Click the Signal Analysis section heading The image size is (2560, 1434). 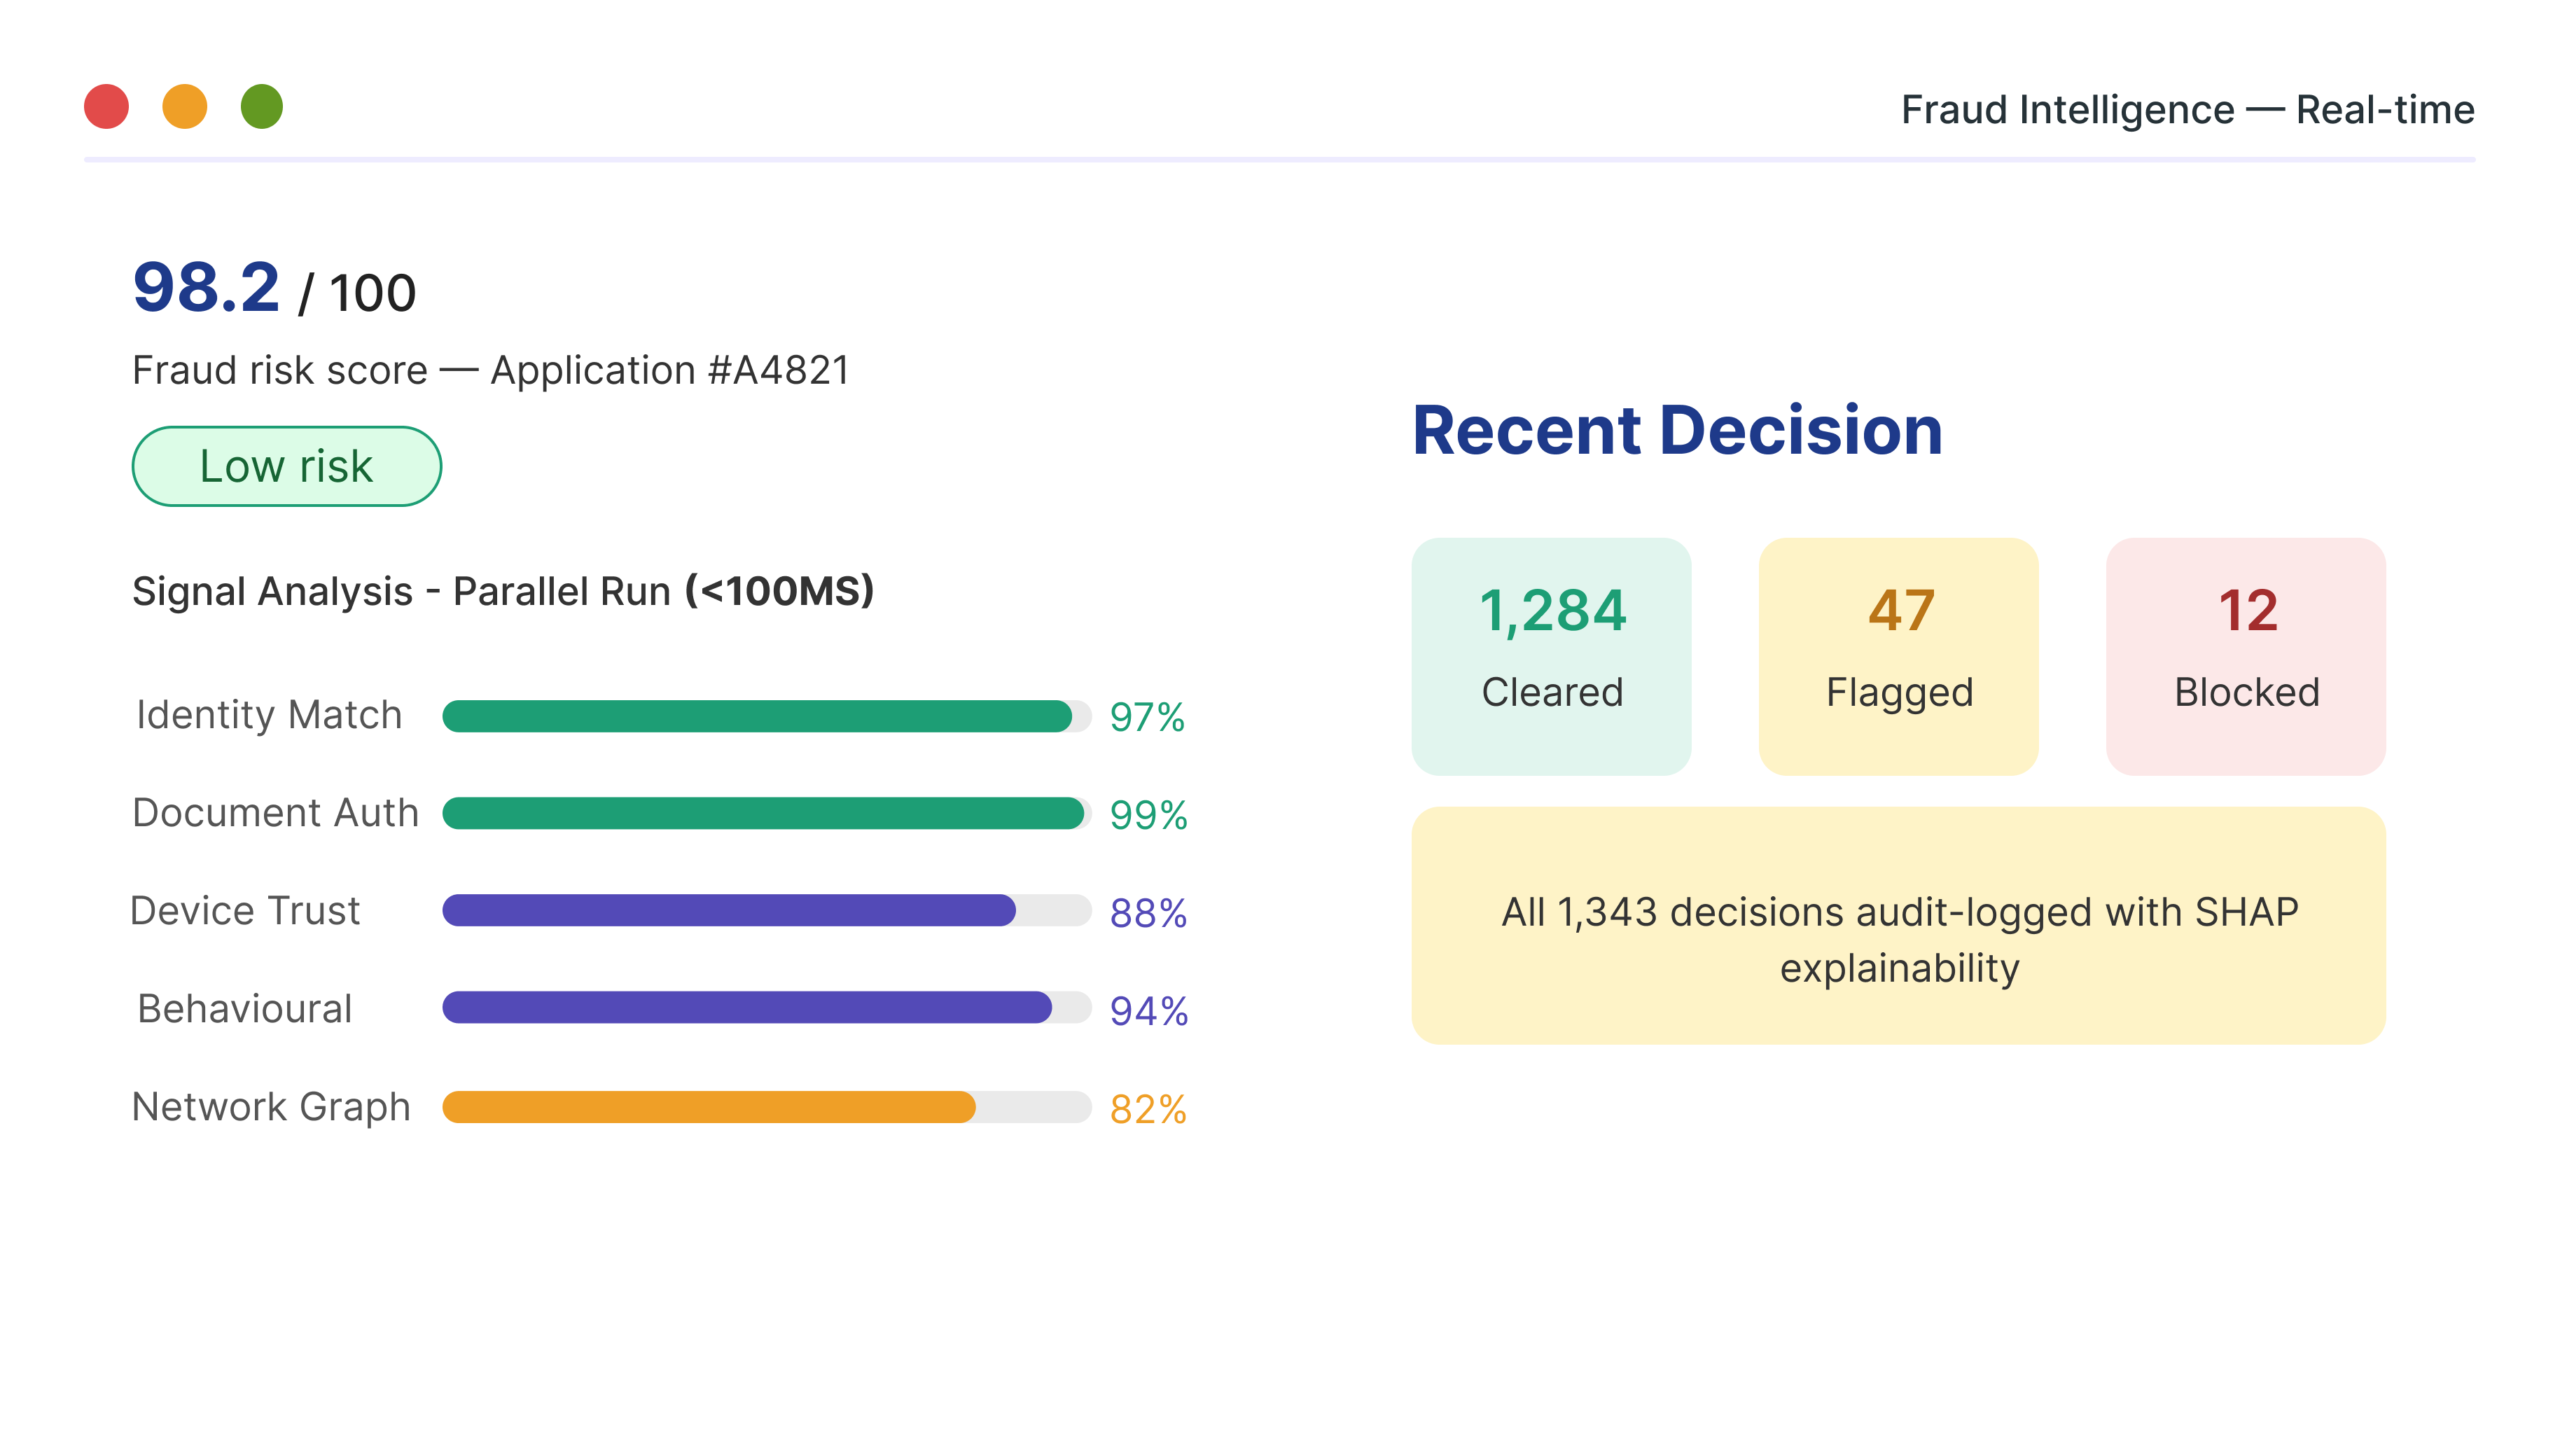[x=503, y=591]
